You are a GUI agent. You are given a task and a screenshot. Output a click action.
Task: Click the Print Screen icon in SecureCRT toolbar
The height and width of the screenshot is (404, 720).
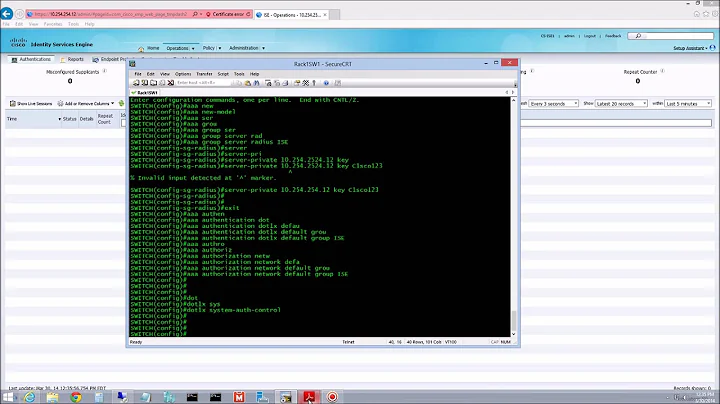[x=268, y=83]
